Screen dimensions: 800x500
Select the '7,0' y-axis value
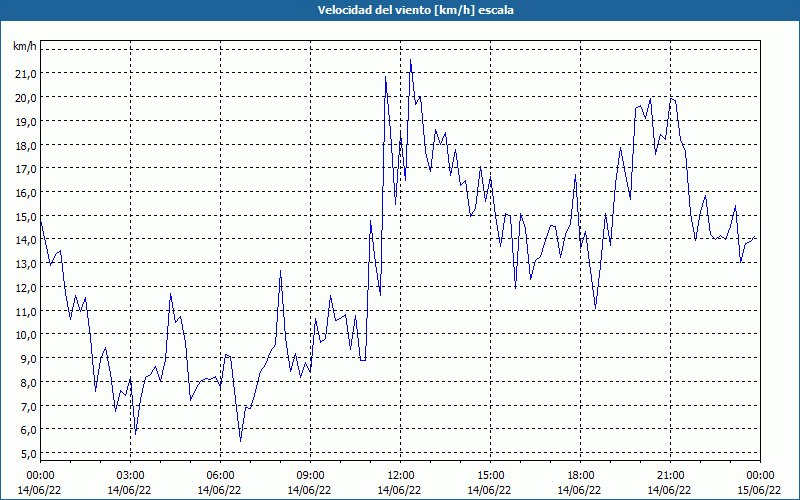[28, 406]
